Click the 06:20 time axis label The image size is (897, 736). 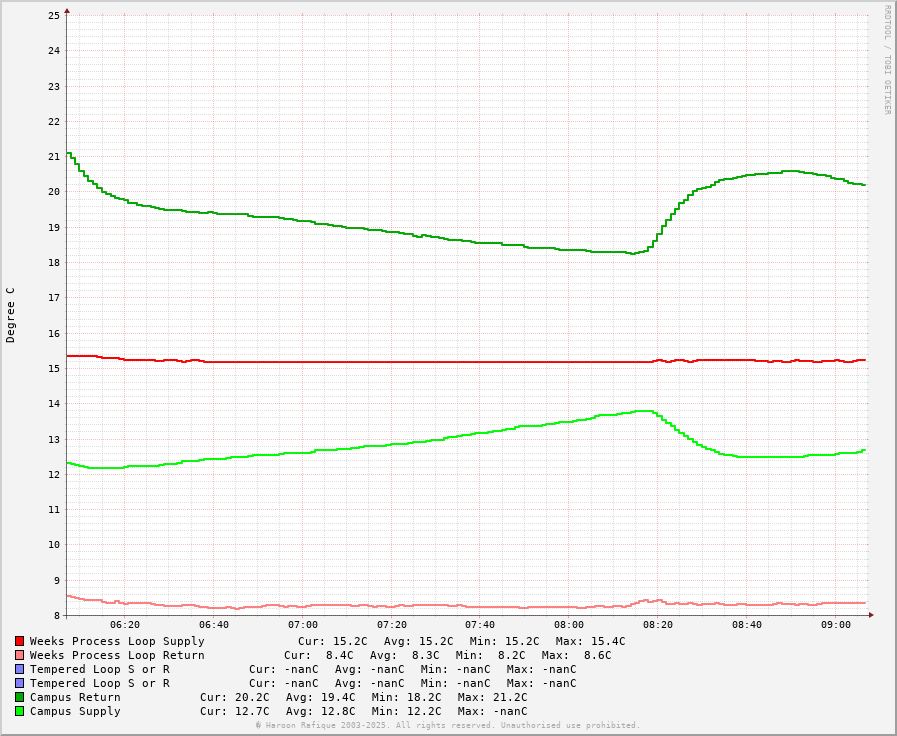[125, 625]
